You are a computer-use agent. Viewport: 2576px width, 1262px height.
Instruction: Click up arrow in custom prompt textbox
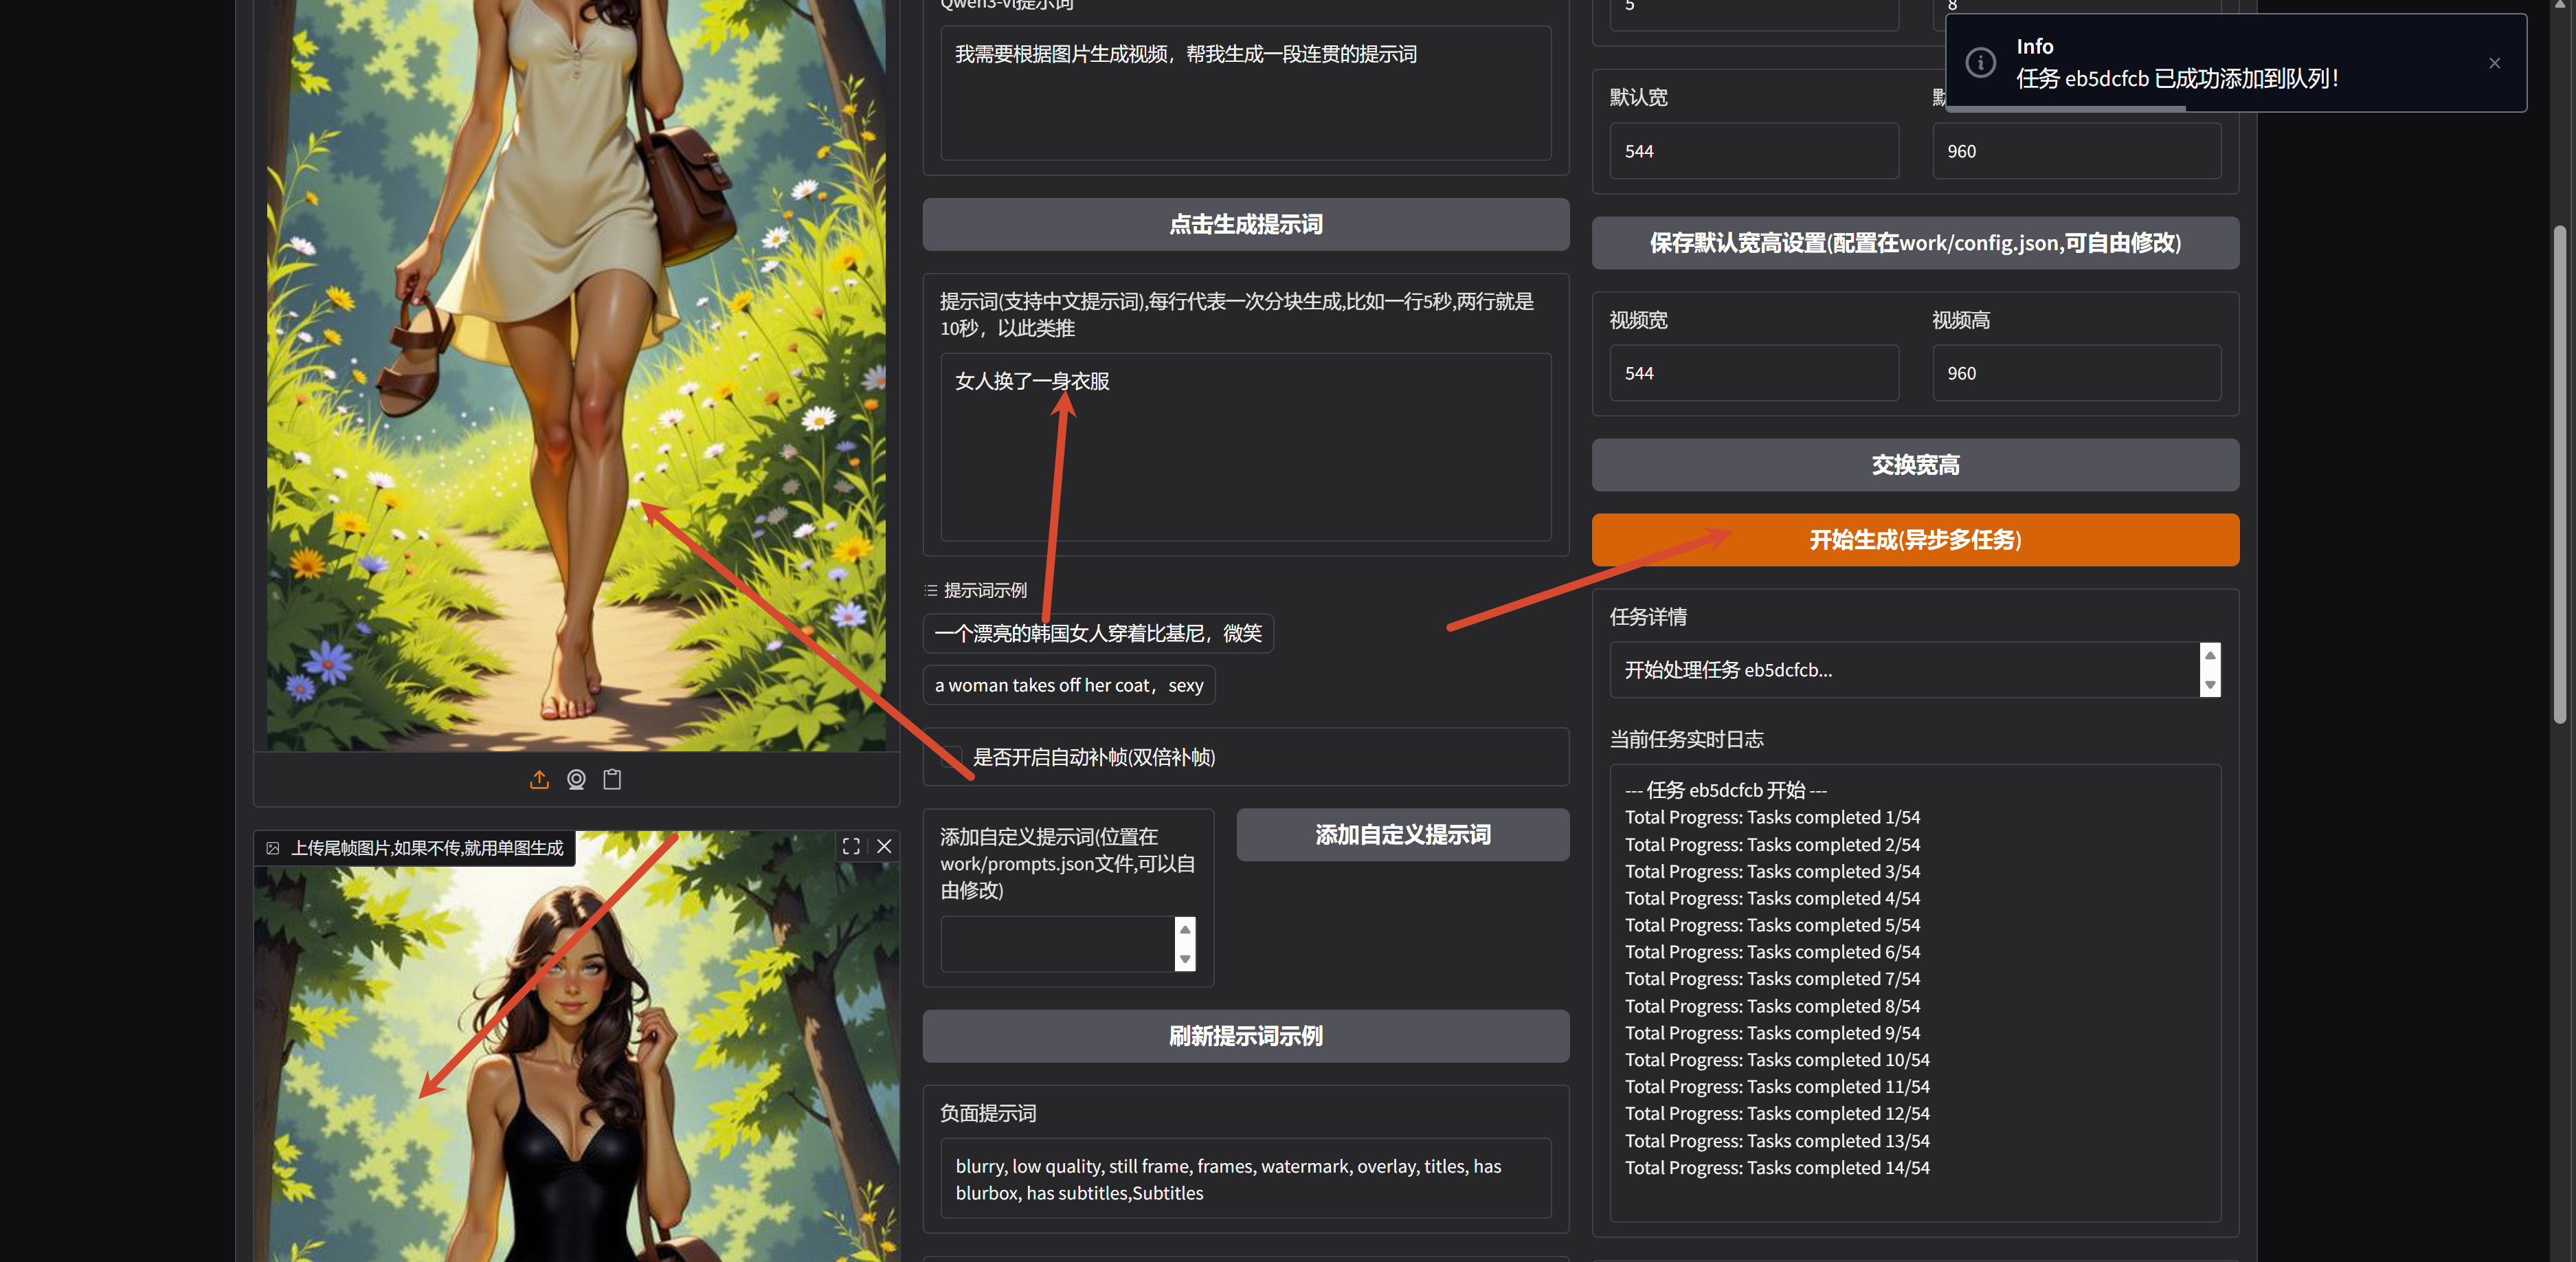1185,930
